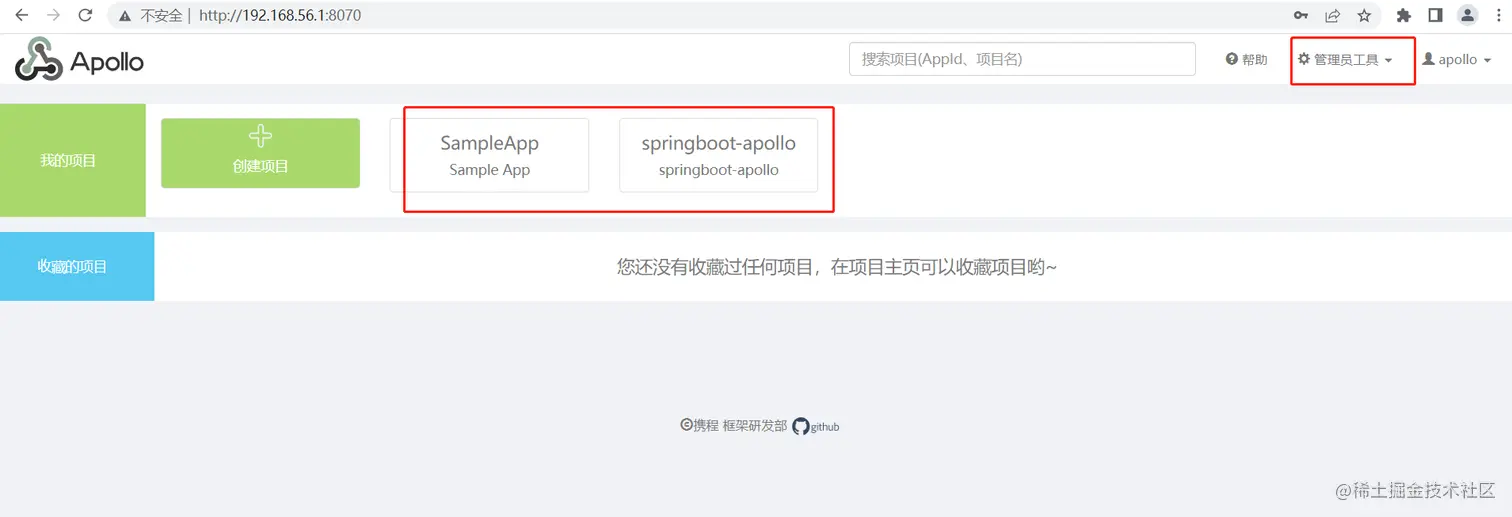Open browser extensions puzzle icon
Viewport: 1512px width, 517px height.
[1403, 15]
